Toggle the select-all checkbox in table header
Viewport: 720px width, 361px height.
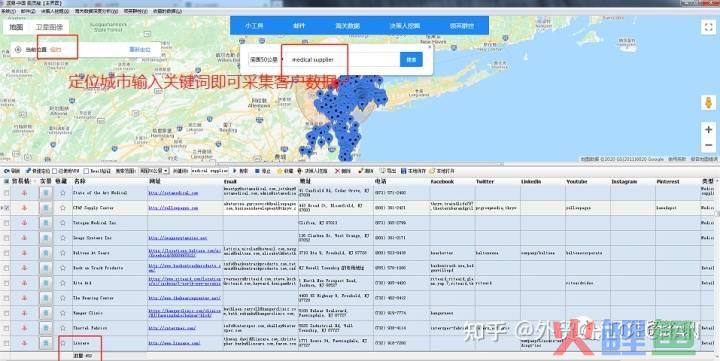tap(6, 181)
